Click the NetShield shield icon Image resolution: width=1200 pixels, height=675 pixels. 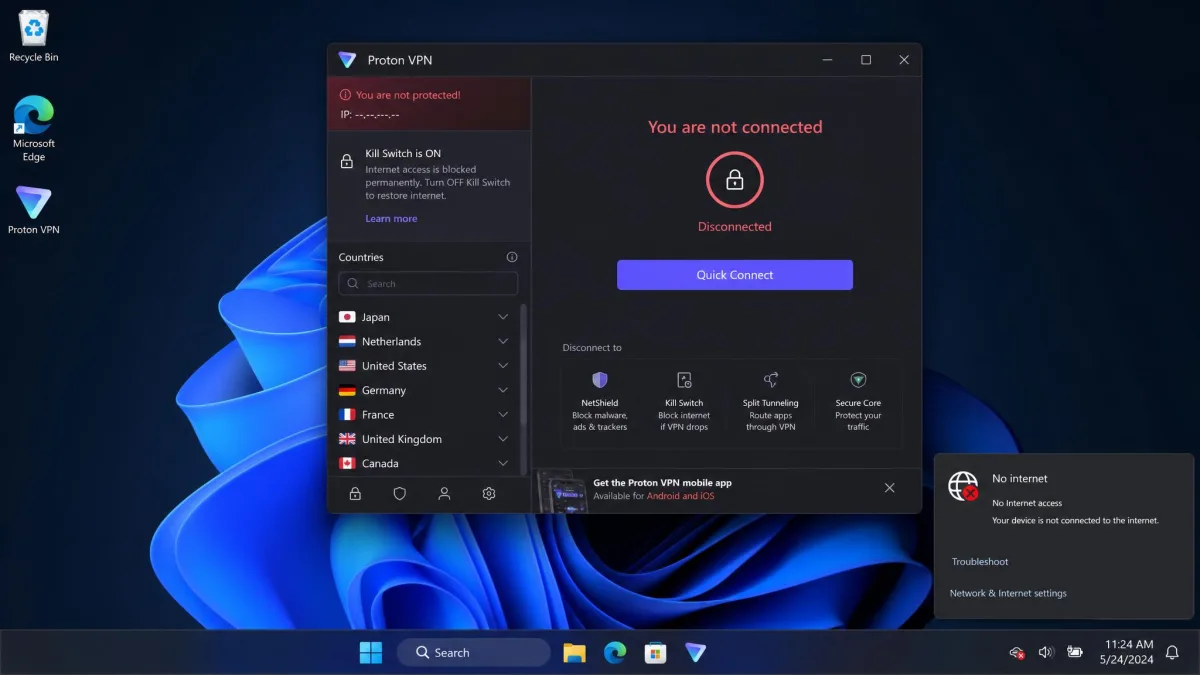coord(600,380)
